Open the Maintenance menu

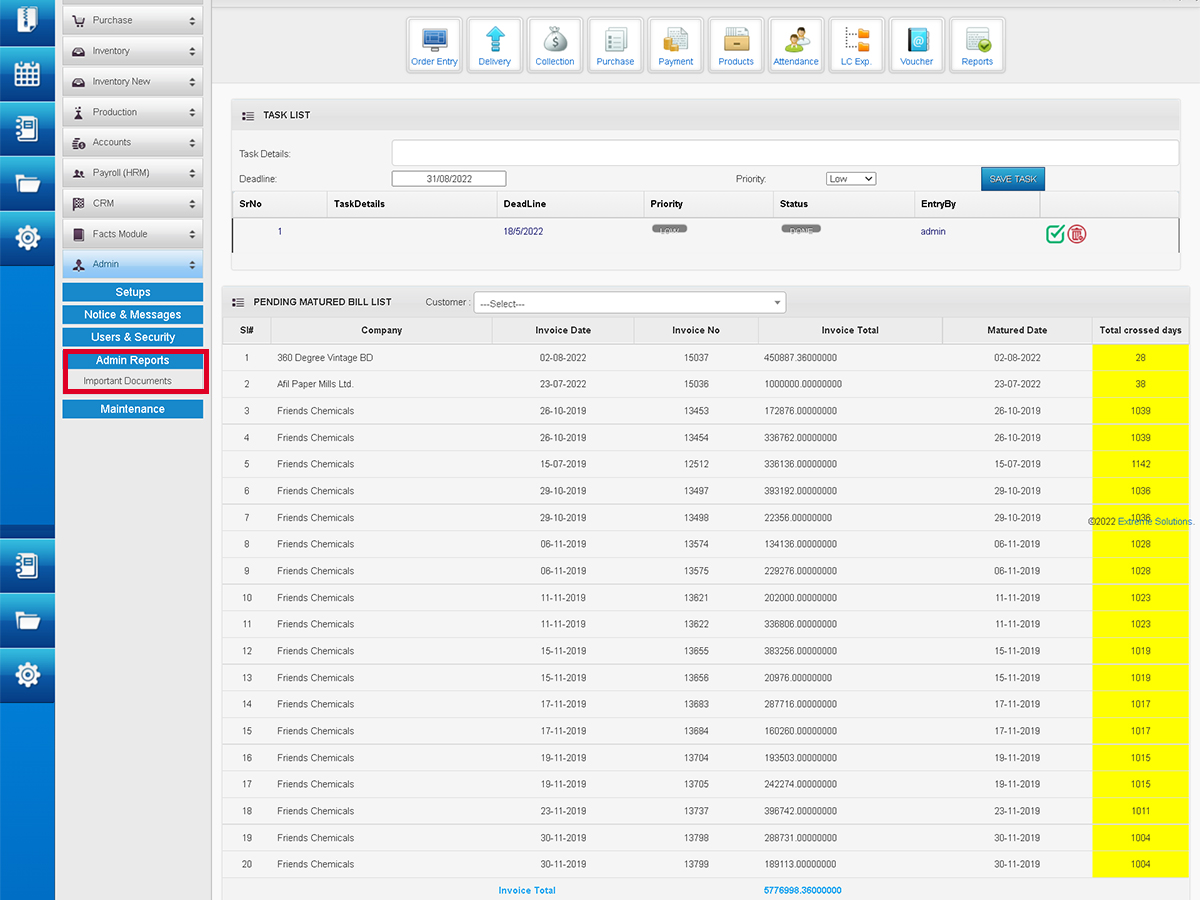click(133, 409)
